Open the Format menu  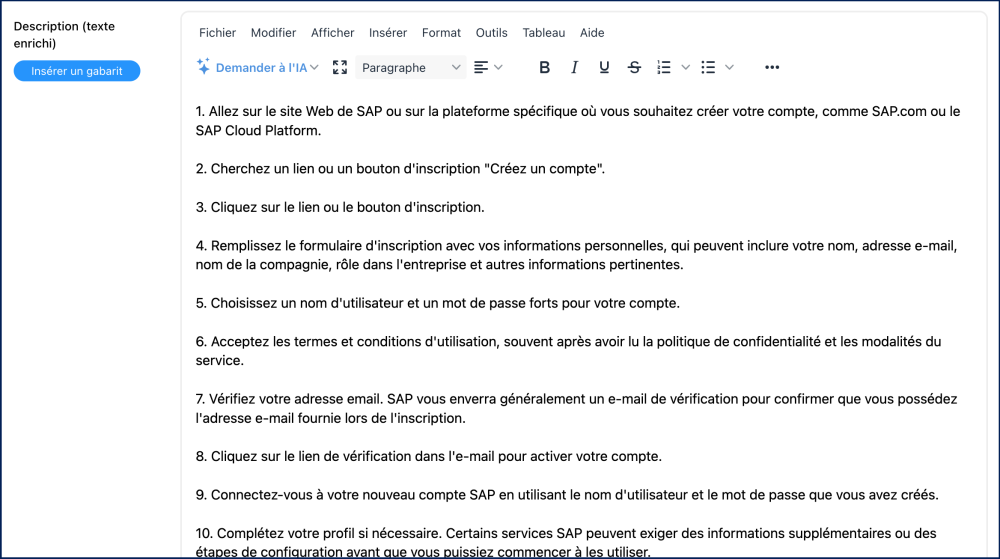click(x=441, y=33)
